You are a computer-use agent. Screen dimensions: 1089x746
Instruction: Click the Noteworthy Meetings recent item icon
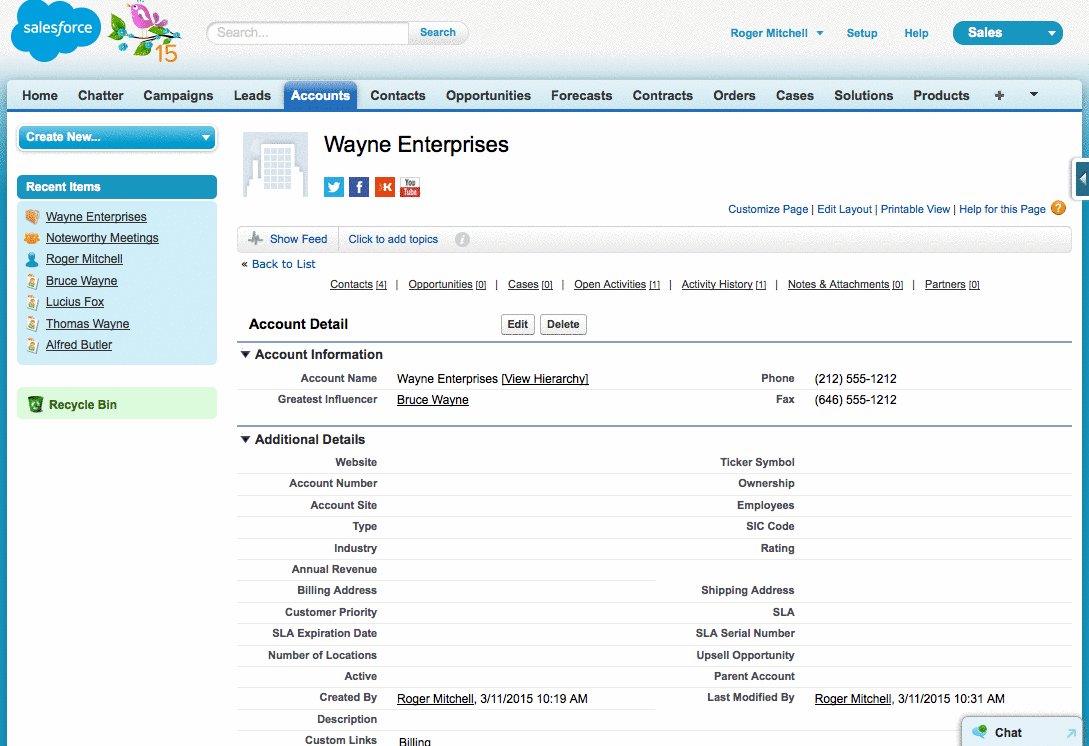point(32,238)
